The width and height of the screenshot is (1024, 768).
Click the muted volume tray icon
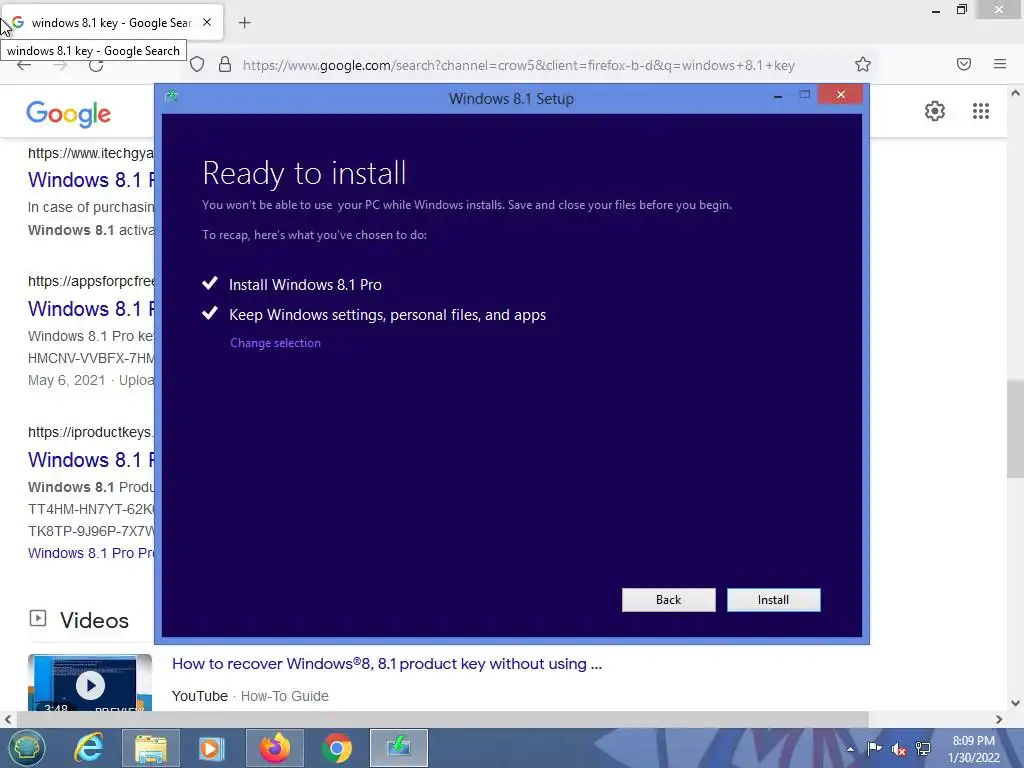[899, 749]
